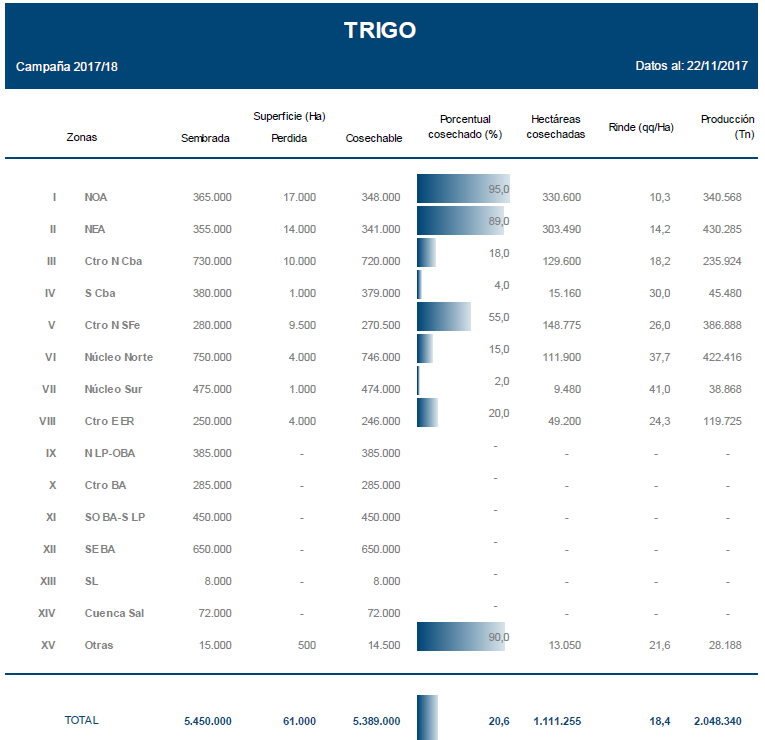Click the Rinde (qq/Ha) column header
Viewport: 765px width, 740px height.
tap(640, 127)
